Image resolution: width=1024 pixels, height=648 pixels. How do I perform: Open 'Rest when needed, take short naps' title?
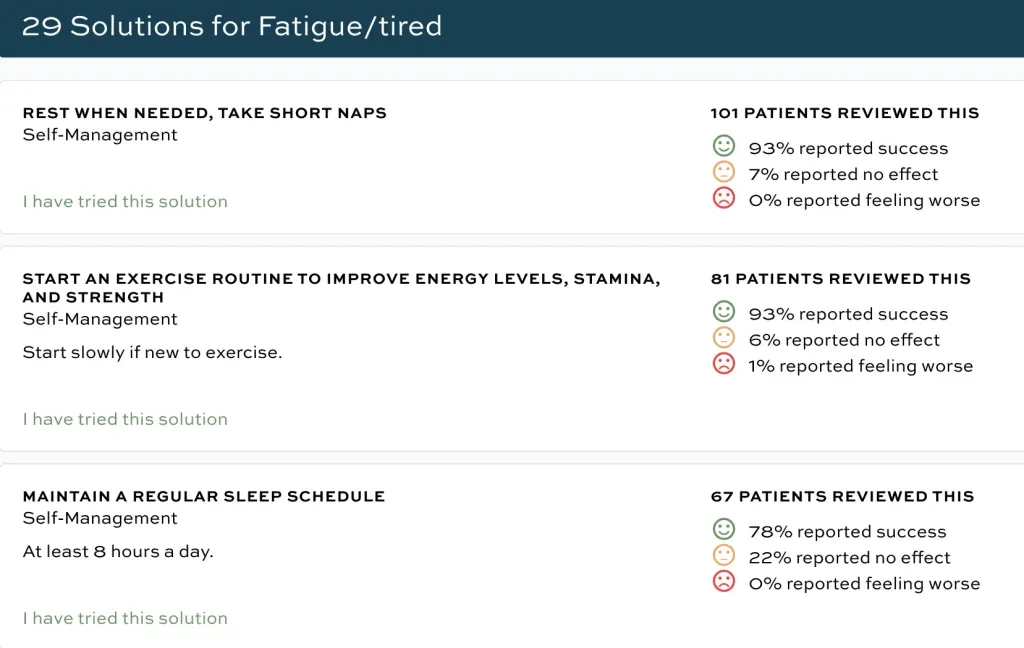(204, 113)
